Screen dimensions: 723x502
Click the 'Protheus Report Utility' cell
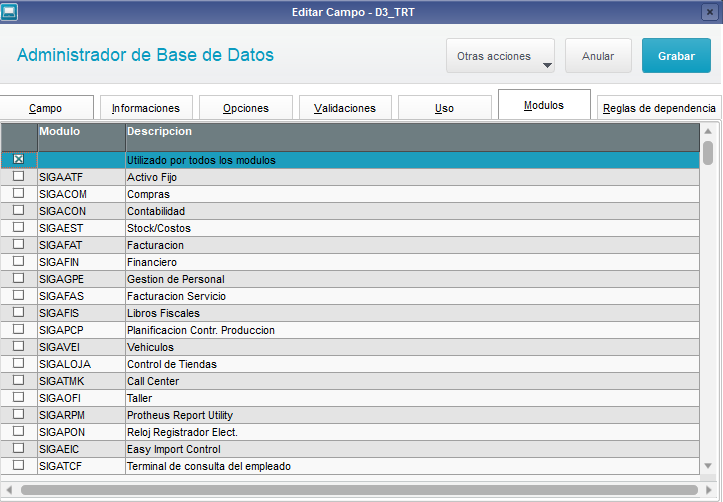(x=413, y=415)
